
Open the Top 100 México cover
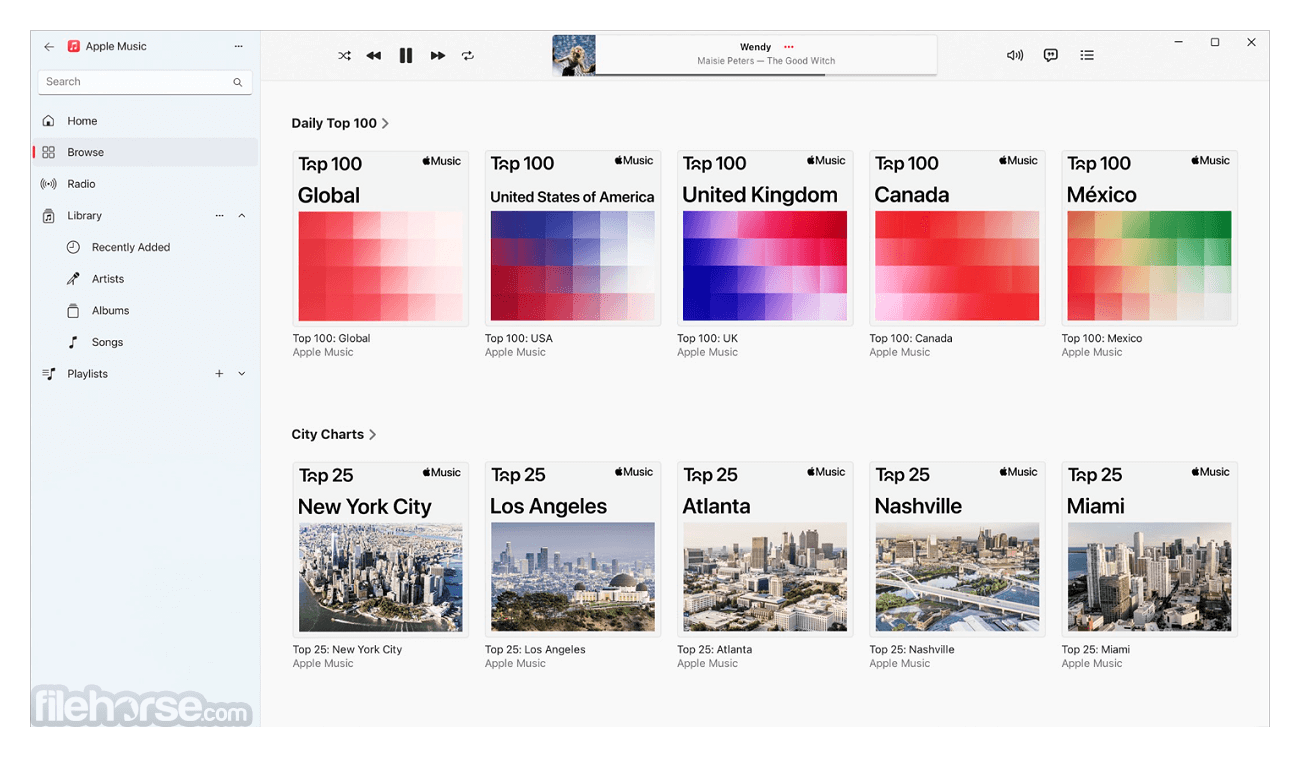coord(1149,238)
